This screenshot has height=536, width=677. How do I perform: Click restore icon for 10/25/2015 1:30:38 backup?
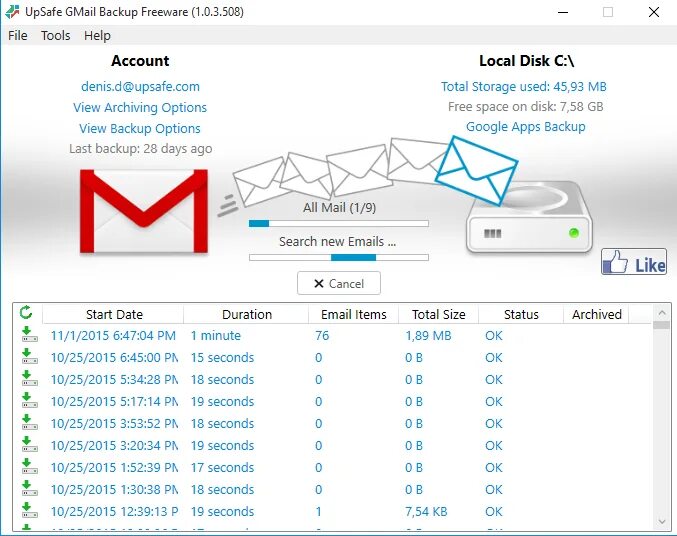29,488
